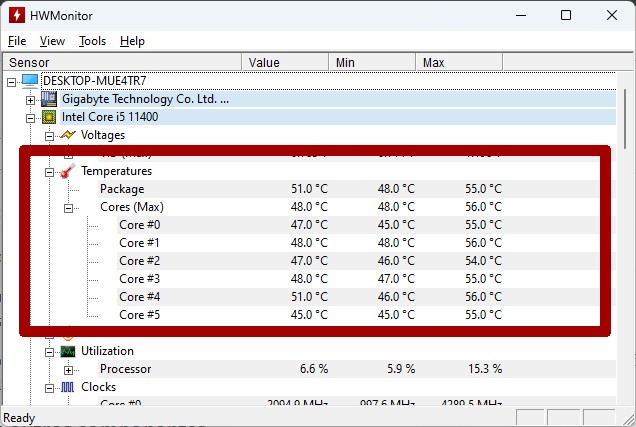Collapse the Temperatures section

coord(49,172)
